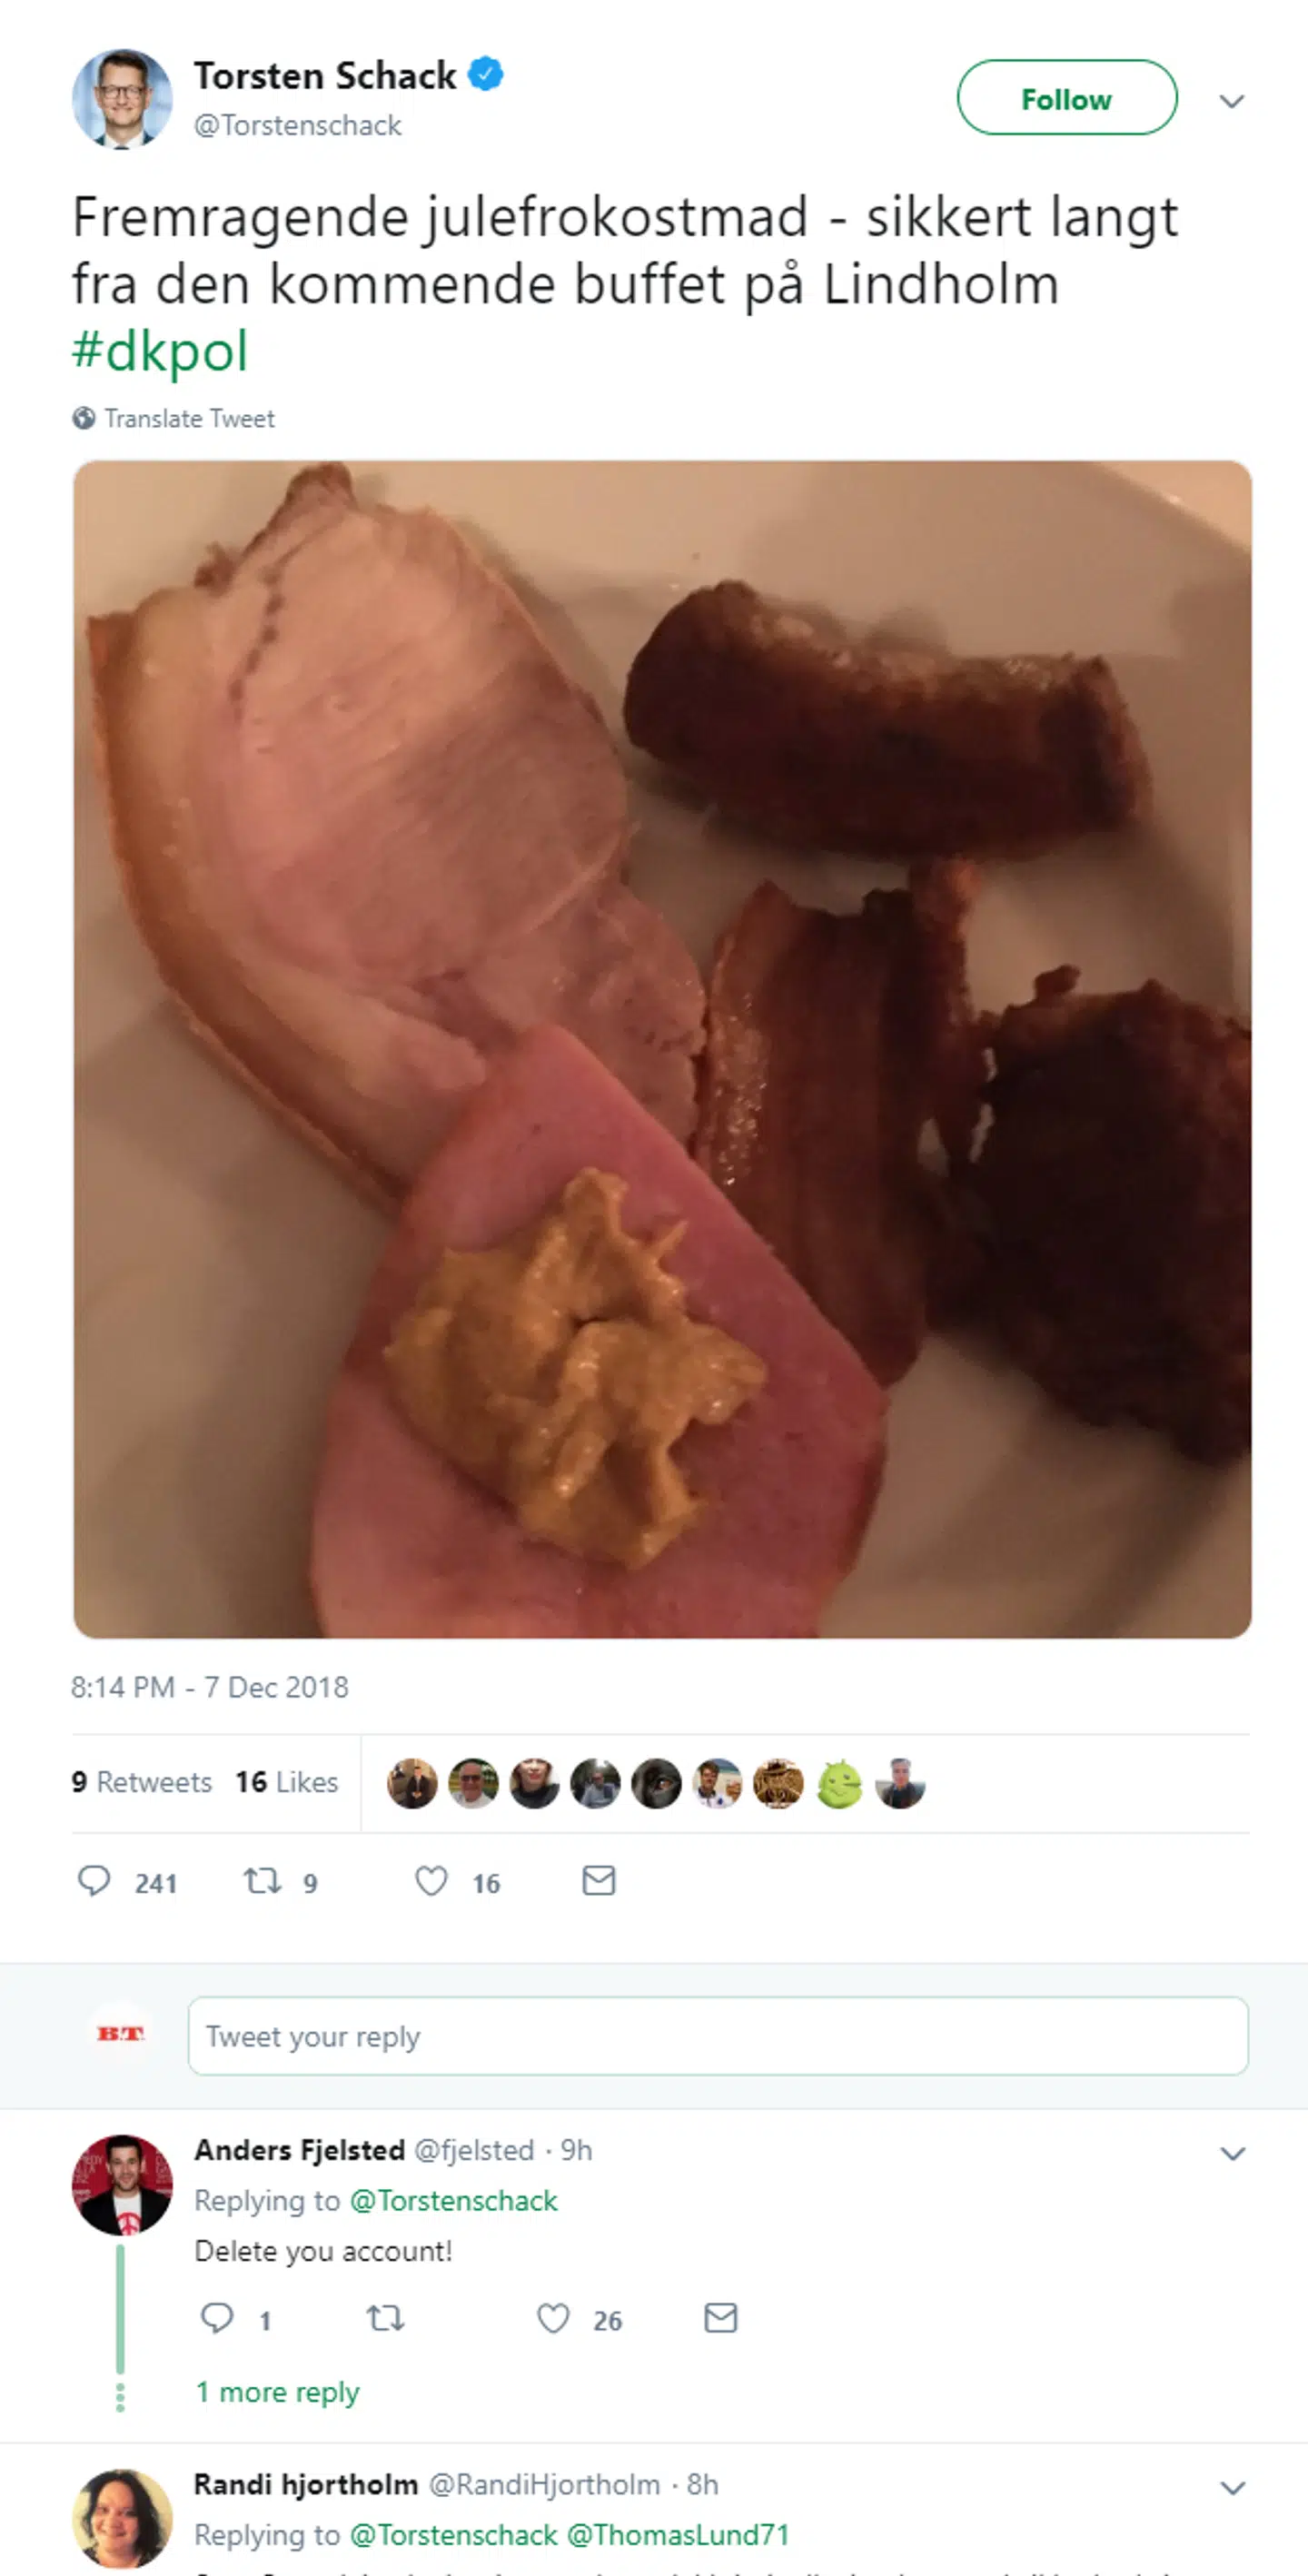Click the Follow button
Screen dimensions: 1308x2576
point(1066,98)
